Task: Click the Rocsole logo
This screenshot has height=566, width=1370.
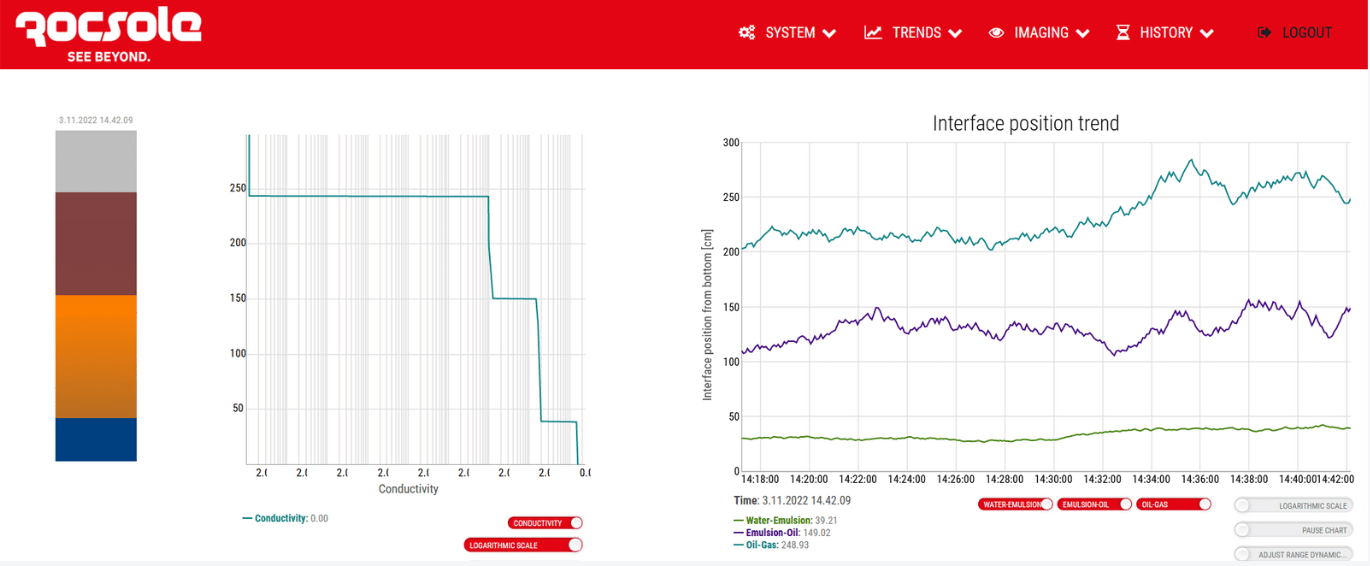Action: [x=108, y=35]
